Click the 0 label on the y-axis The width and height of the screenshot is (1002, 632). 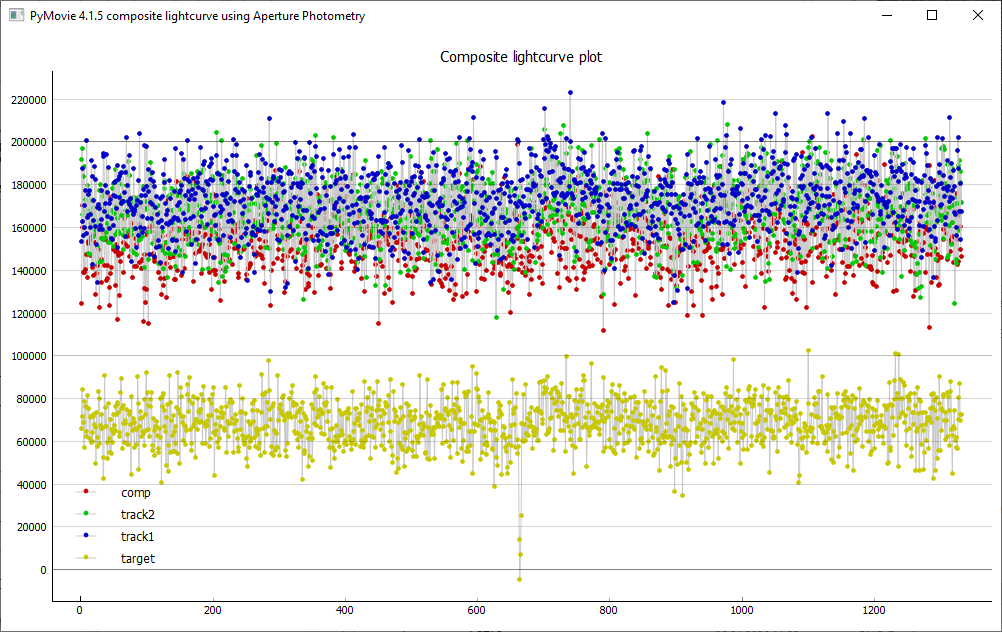43,570
